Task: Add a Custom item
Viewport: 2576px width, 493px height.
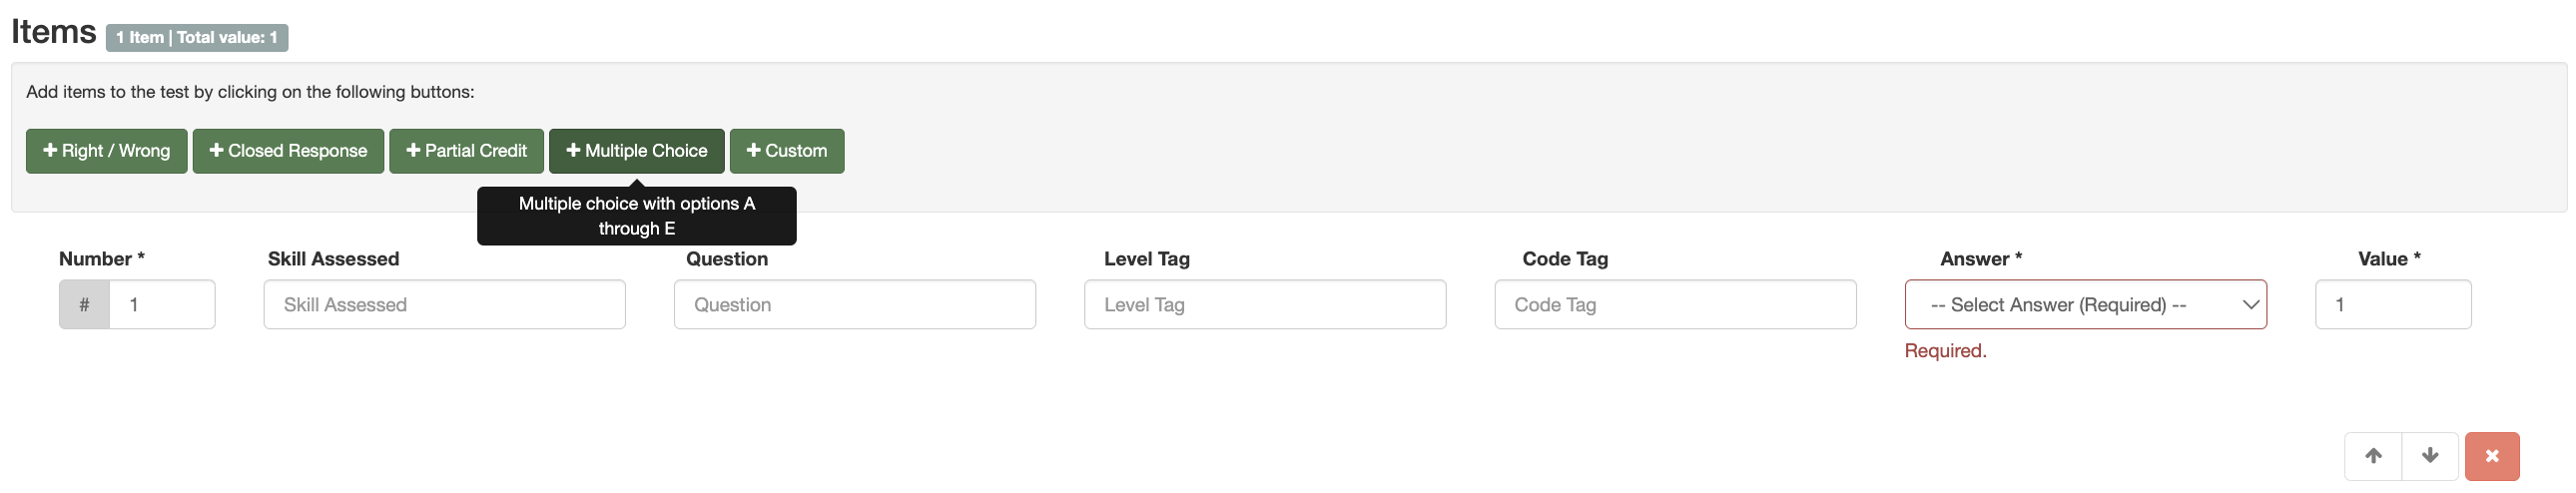Action: (786, 151)
